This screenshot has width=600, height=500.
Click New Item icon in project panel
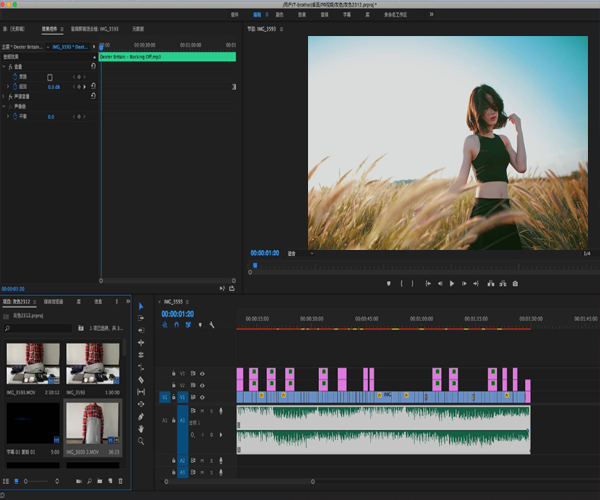coord(110,481)
